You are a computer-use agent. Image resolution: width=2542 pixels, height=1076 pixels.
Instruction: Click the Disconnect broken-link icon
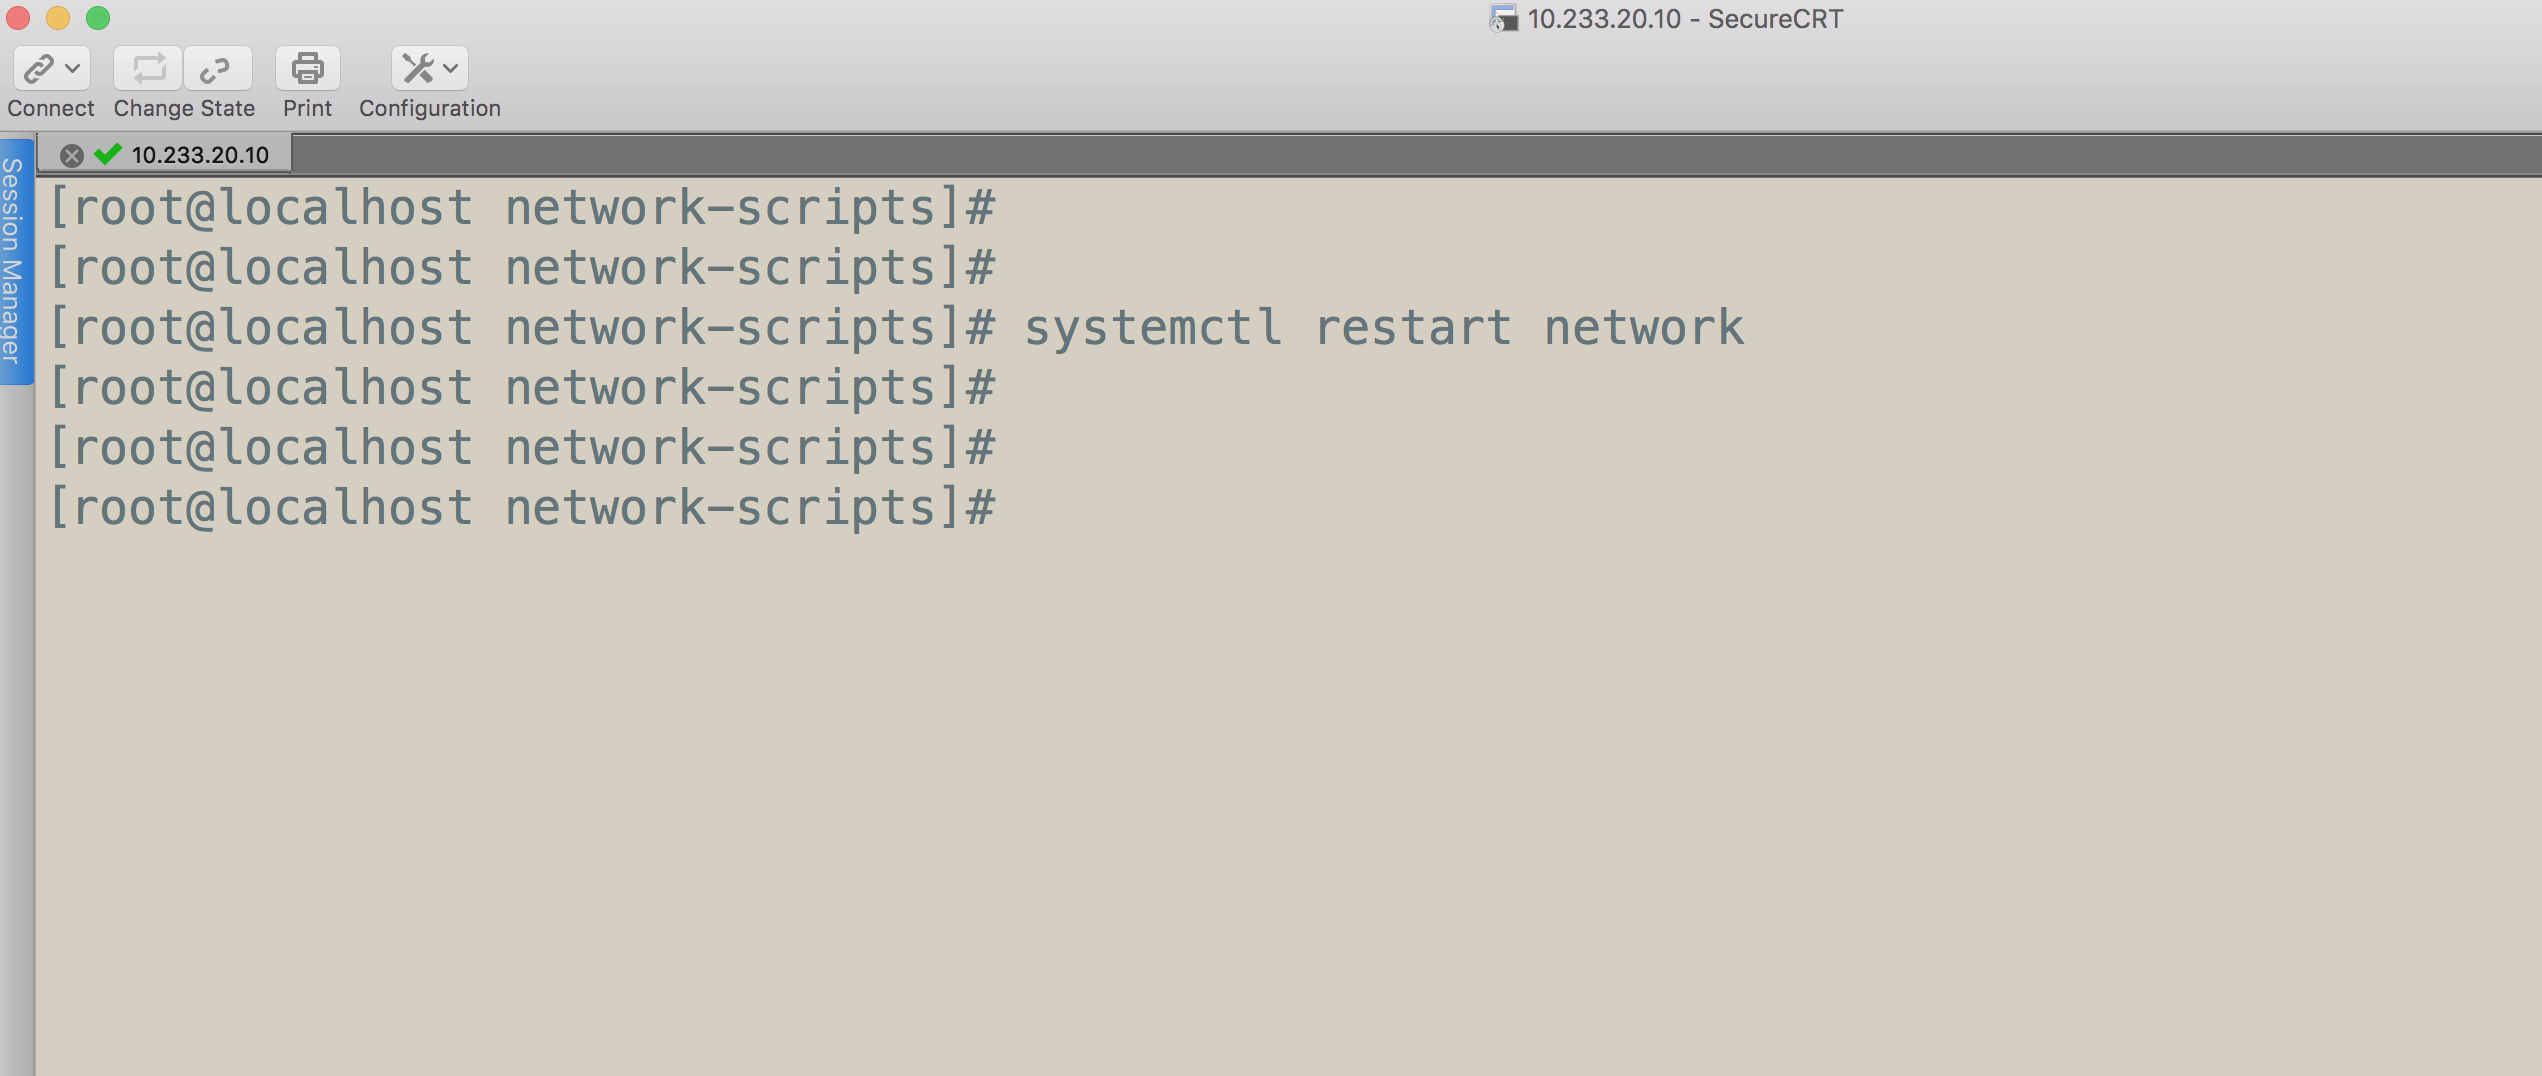point(217,69)
